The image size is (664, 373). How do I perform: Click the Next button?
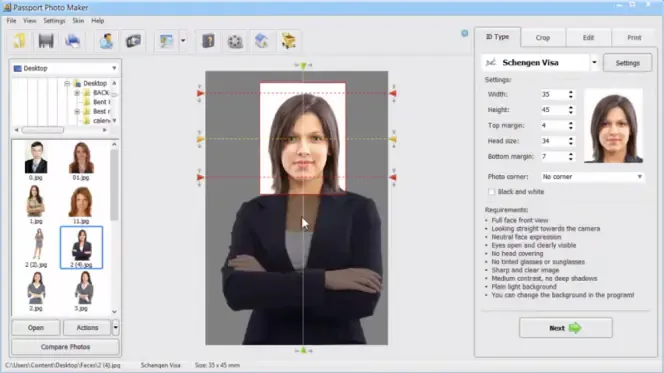pos(565,328)
